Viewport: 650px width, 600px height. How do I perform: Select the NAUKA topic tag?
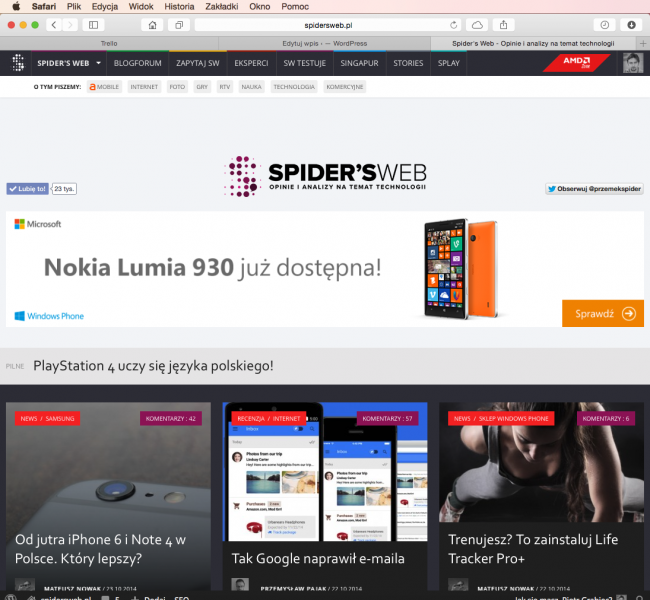pyautogui.click(x=252, y=87)
